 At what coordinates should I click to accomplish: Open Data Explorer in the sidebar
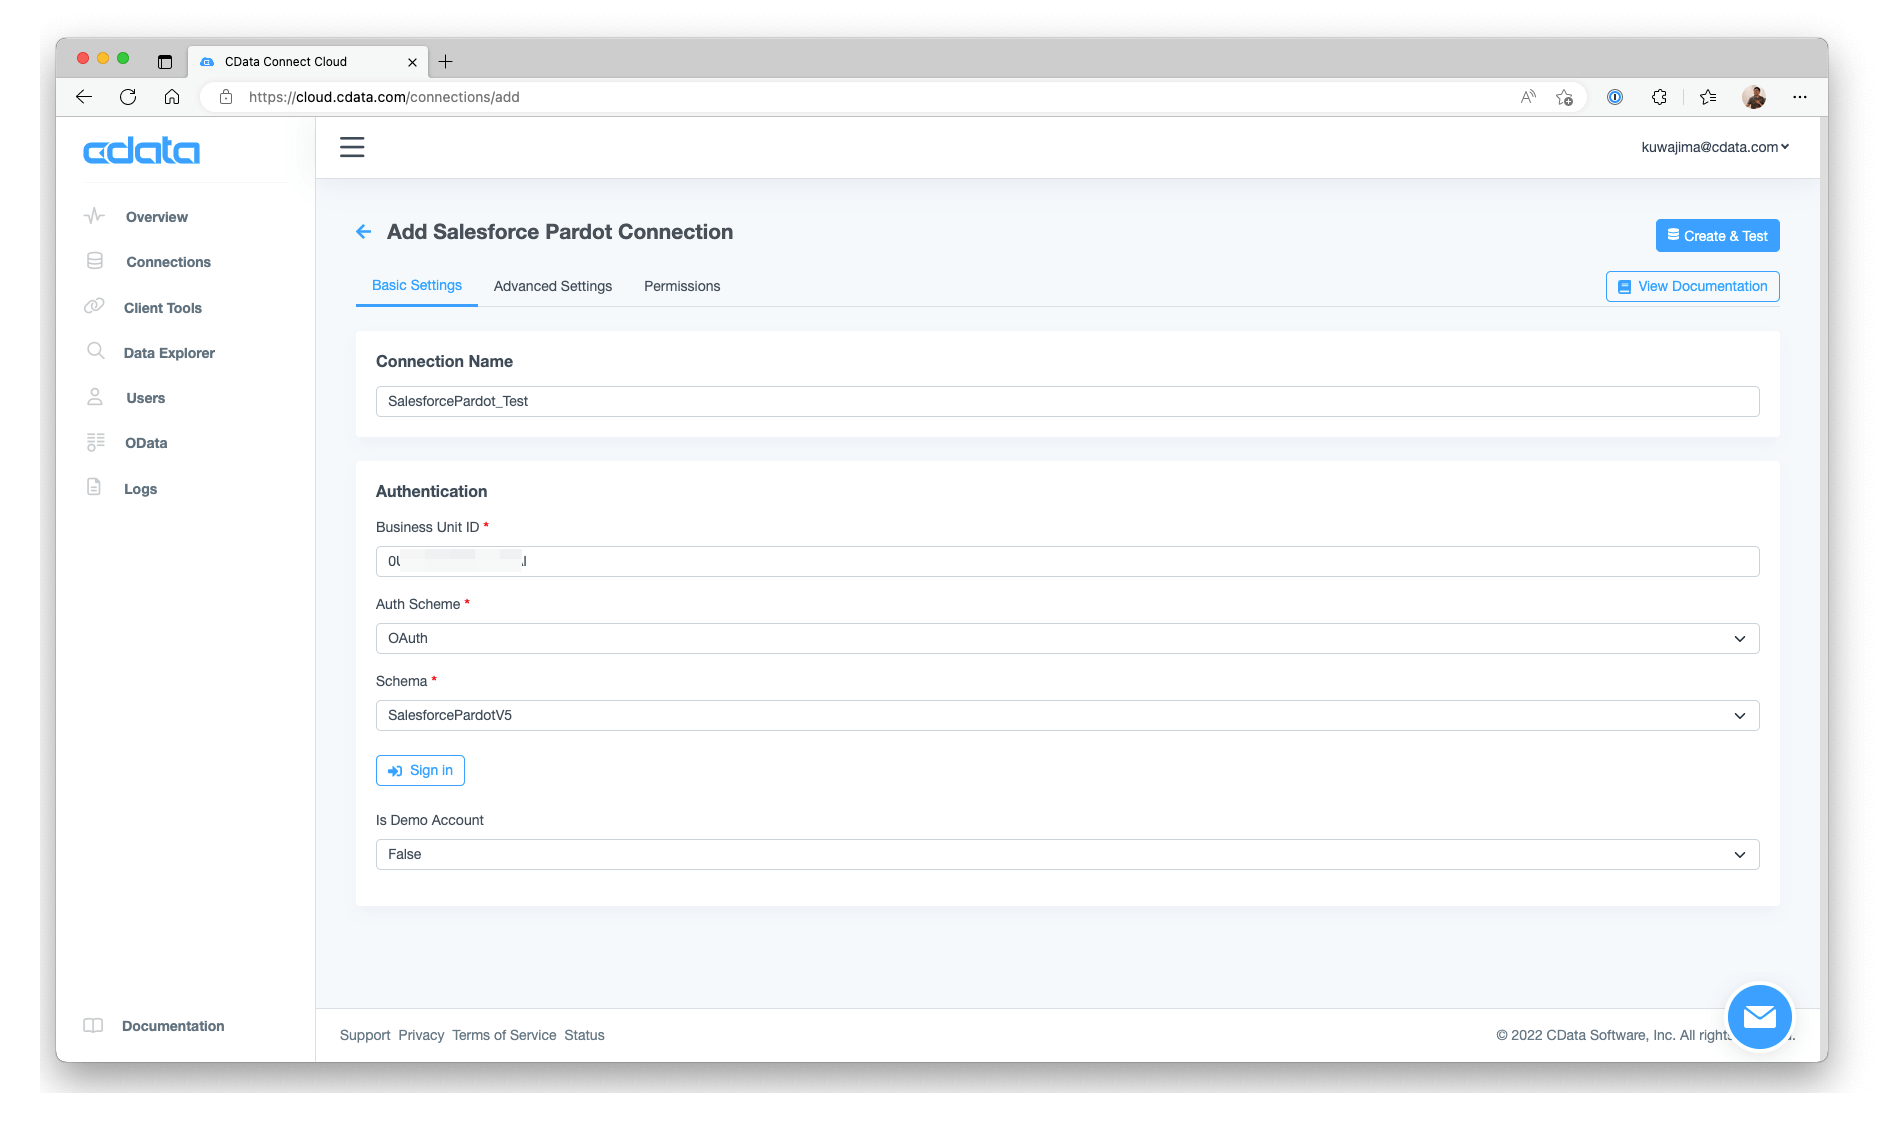tap(169, 353)
